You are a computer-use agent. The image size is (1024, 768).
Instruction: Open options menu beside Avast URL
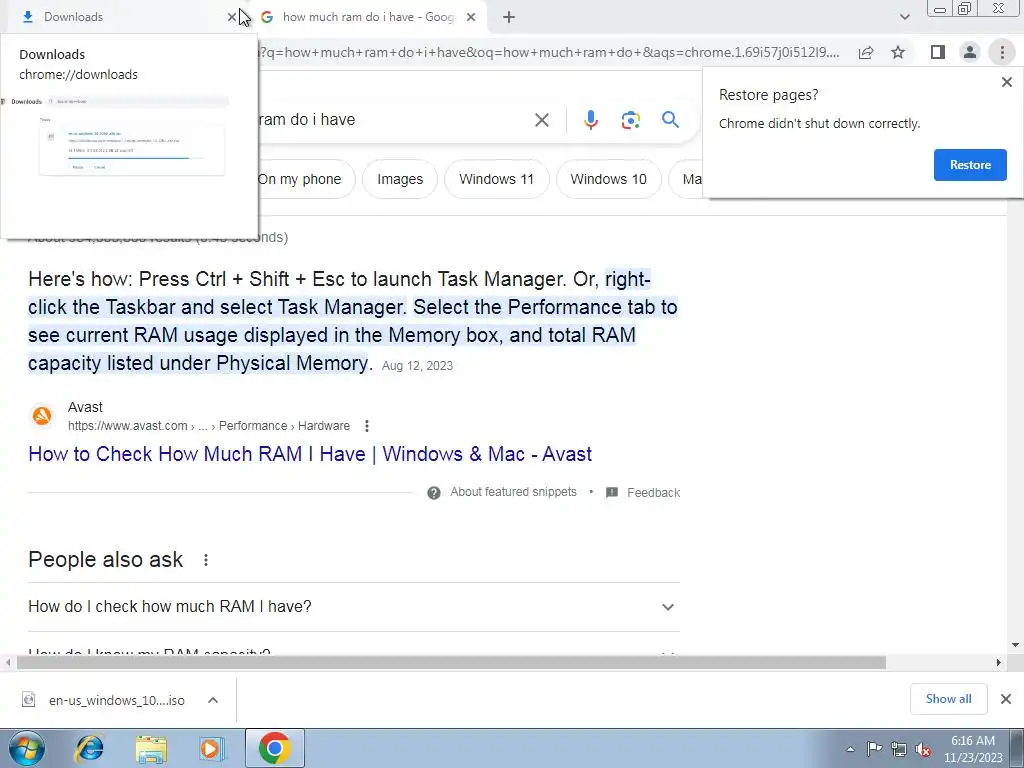(367, 426)
